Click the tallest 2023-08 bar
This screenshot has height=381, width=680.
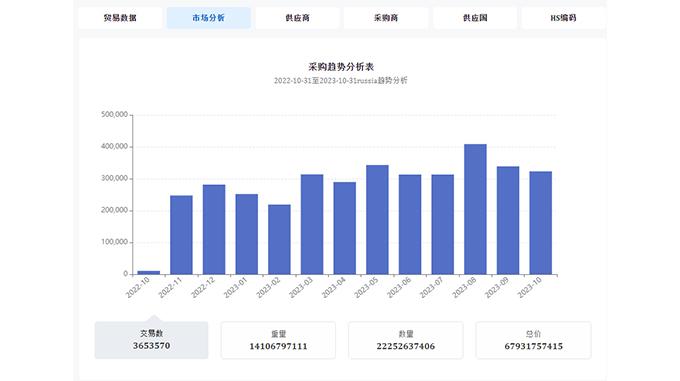[475, 209]
